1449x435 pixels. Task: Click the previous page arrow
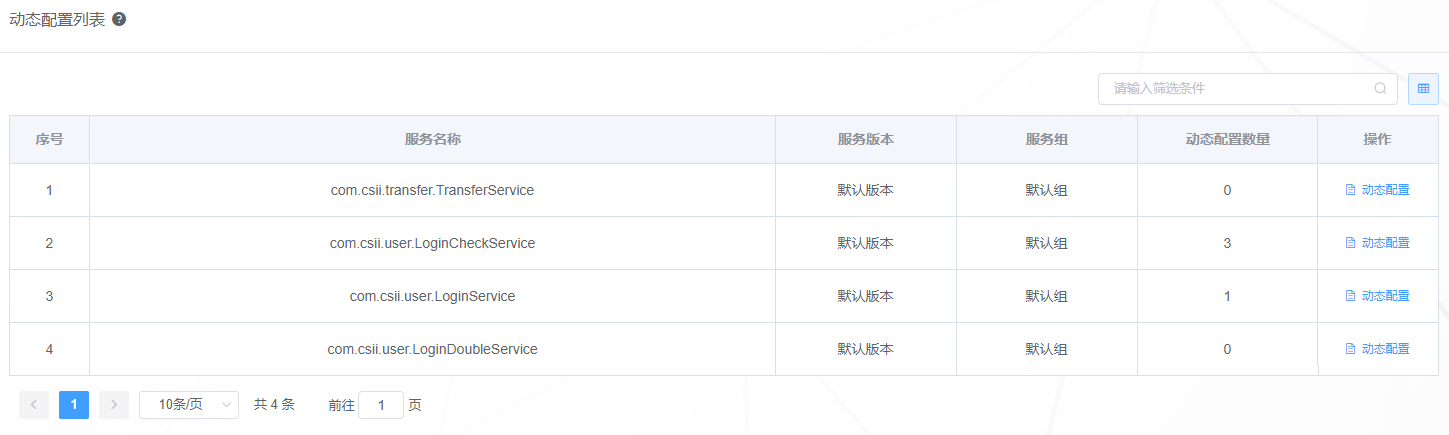(34, 405)
